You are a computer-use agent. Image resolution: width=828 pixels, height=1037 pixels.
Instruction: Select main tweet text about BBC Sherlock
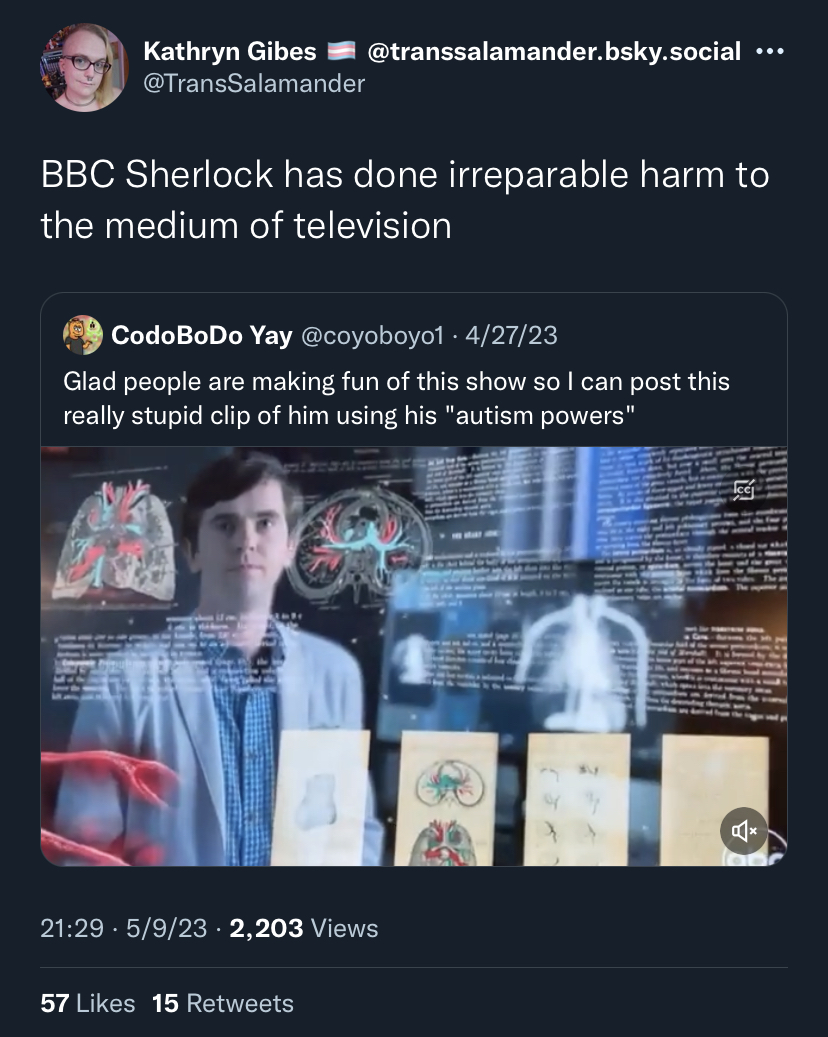point(405,200)
